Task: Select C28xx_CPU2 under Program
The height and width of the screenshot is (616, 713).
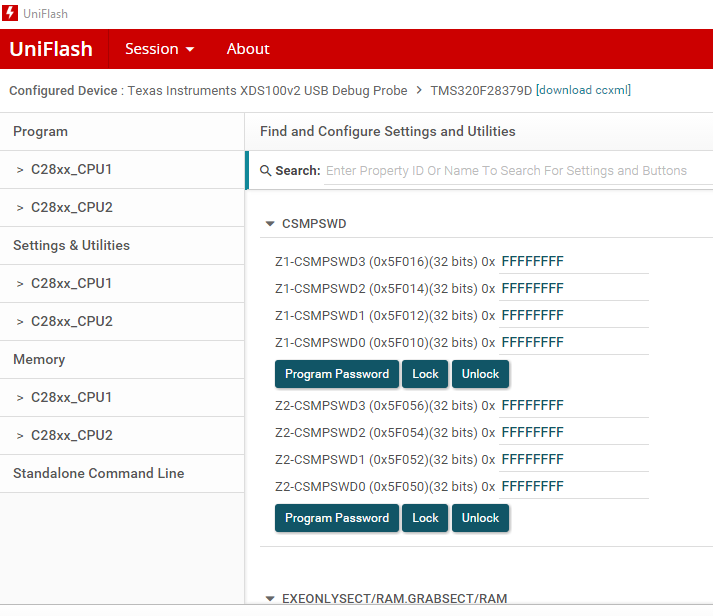Action: [71, 207]
